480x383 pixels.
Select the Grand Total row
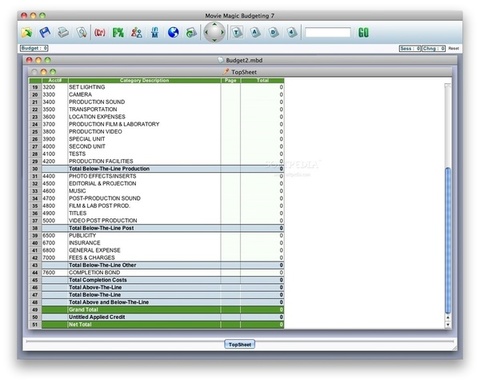pos(156,310)
